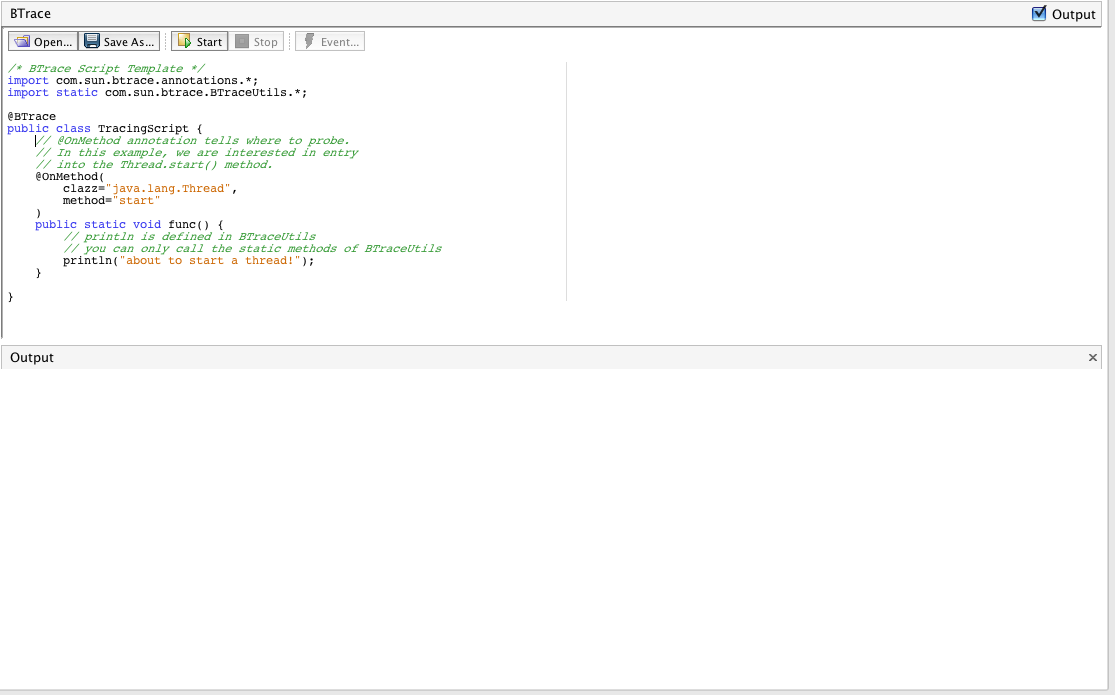Click the "com.sun.btrace.annotations.*" import line
1115x695 pixels.
(x=133, y=80)
